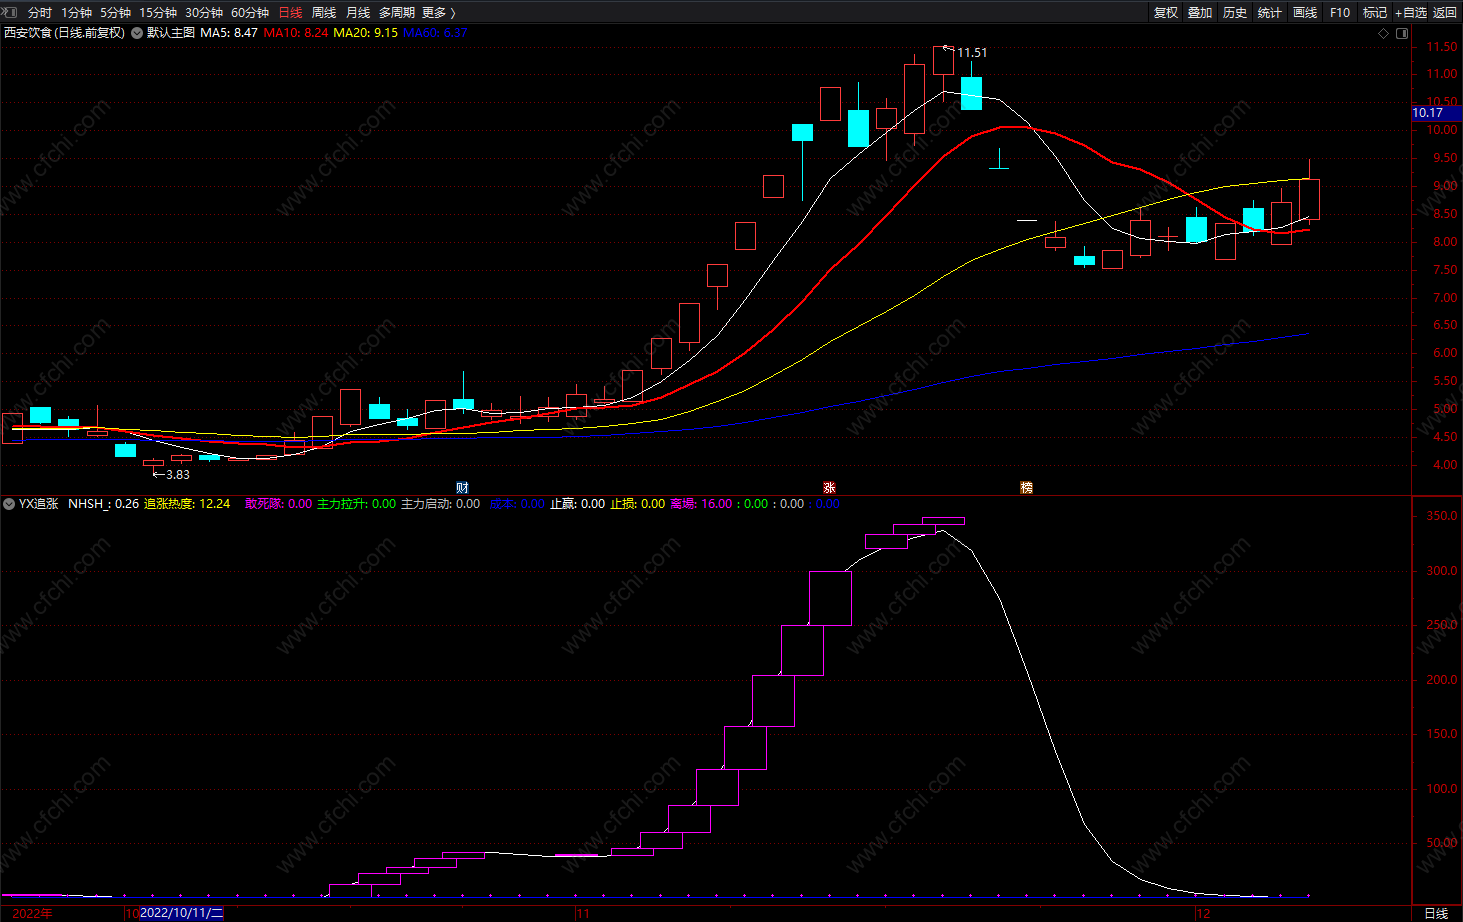Click the 叠加 overlay button
The height and width of the screenshot is (922, 1463).
pyautogui.click(x=1200, y=13)
